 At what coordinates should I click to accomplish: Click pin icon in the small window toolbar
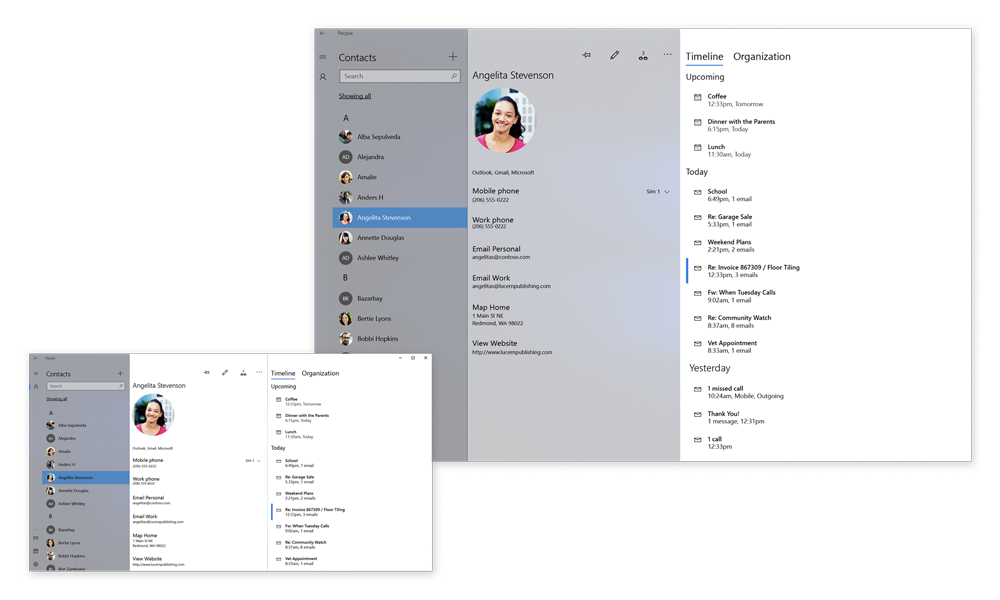(207, 373)
